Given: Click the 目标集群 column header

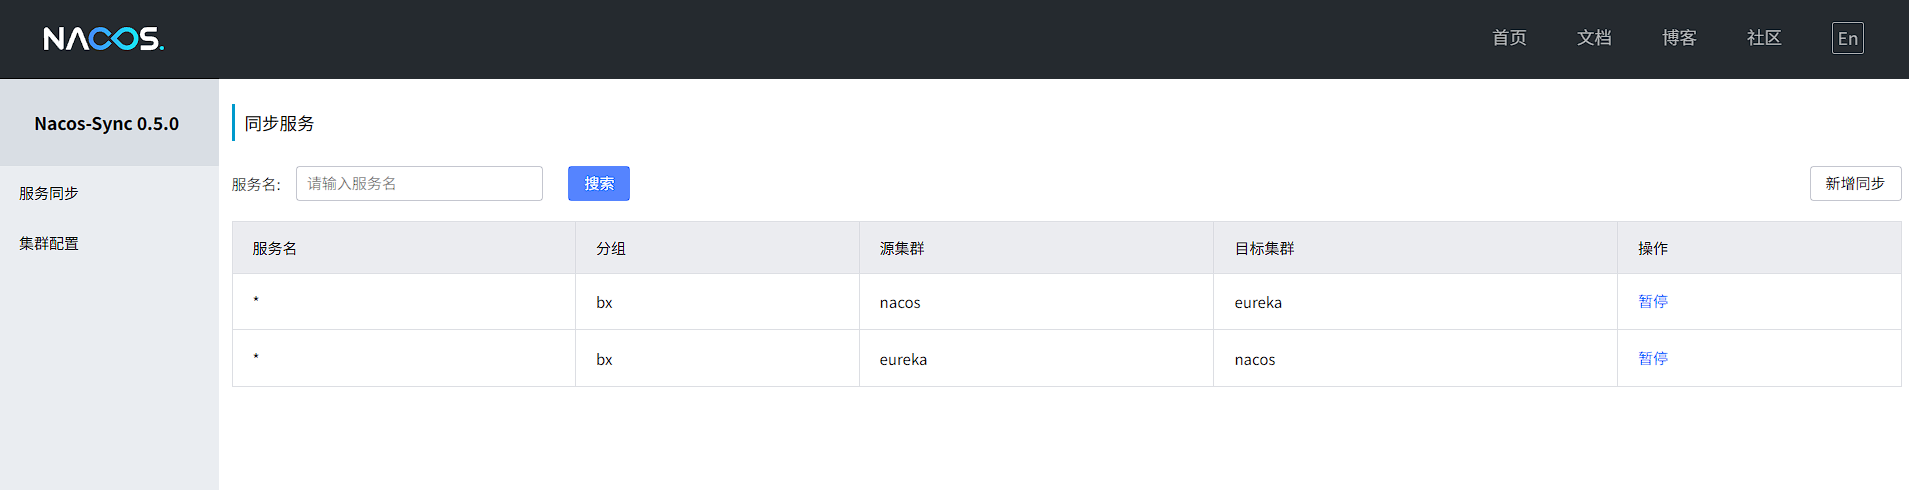Looking at the screenshot, I should pyautogui.click(x=1264, y=248).
